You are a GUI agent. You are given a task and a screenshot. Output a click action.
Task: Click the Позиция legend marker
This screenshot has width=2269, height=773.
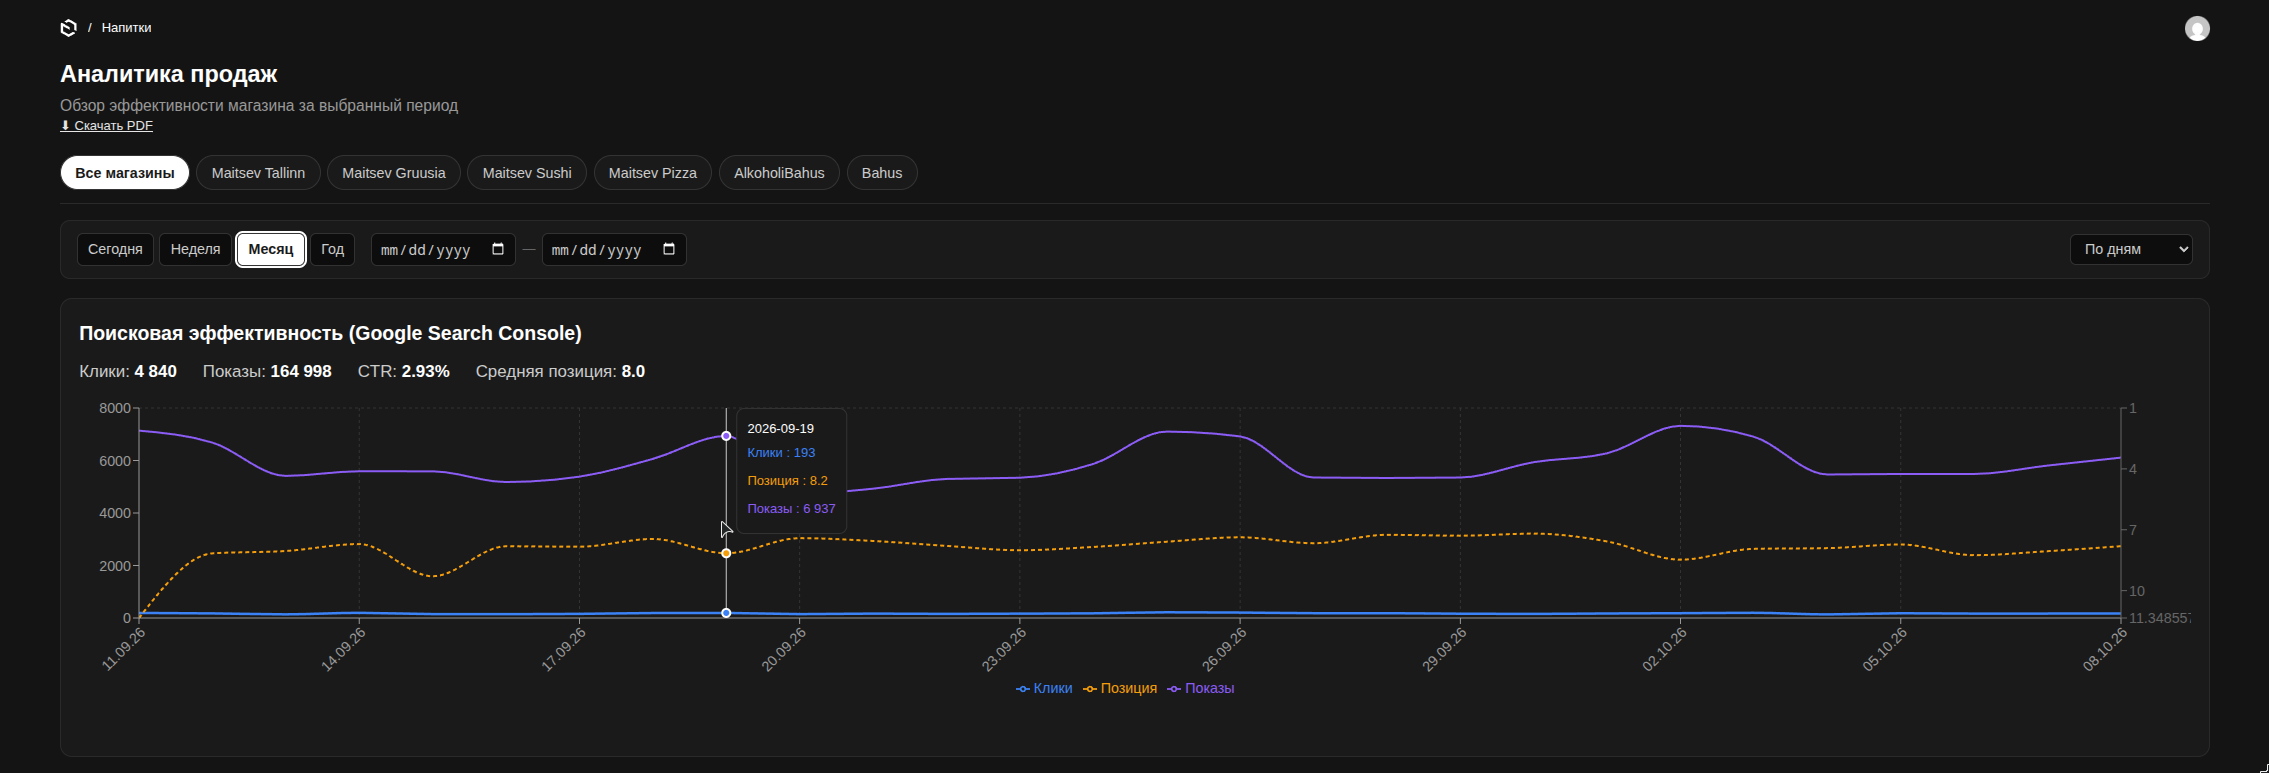(1090, 689)
